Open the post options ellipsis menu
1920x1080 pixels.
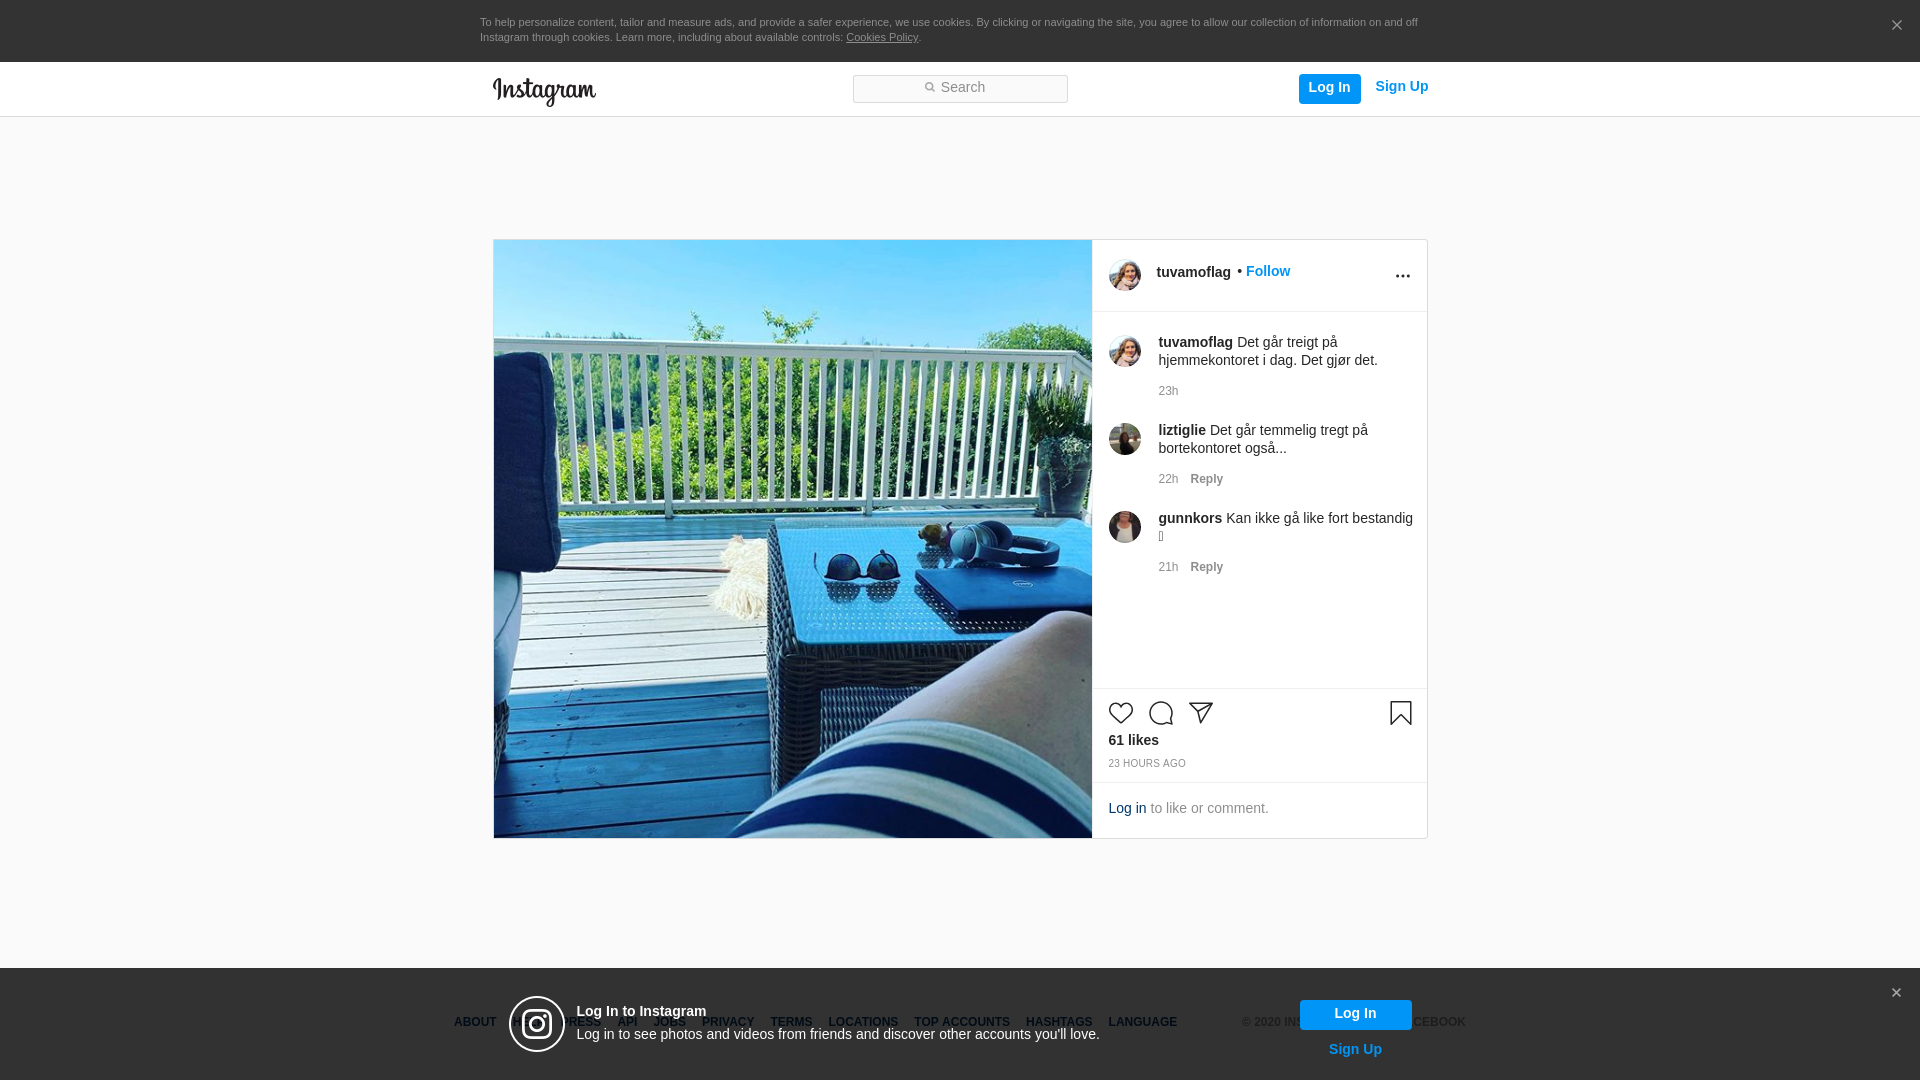click(1402, 276)
